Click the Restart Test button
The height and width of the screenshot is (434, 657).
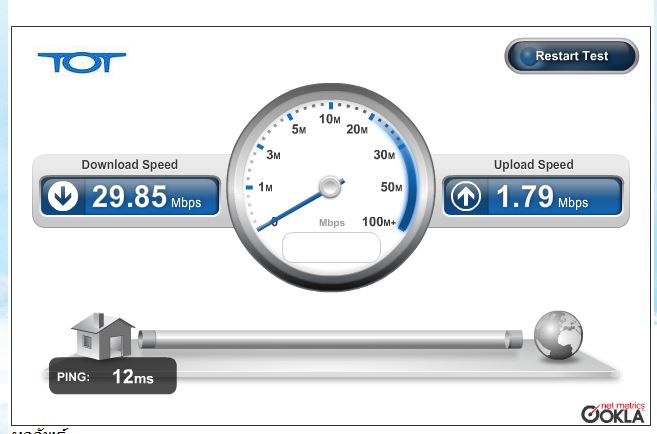coord(572,56)
